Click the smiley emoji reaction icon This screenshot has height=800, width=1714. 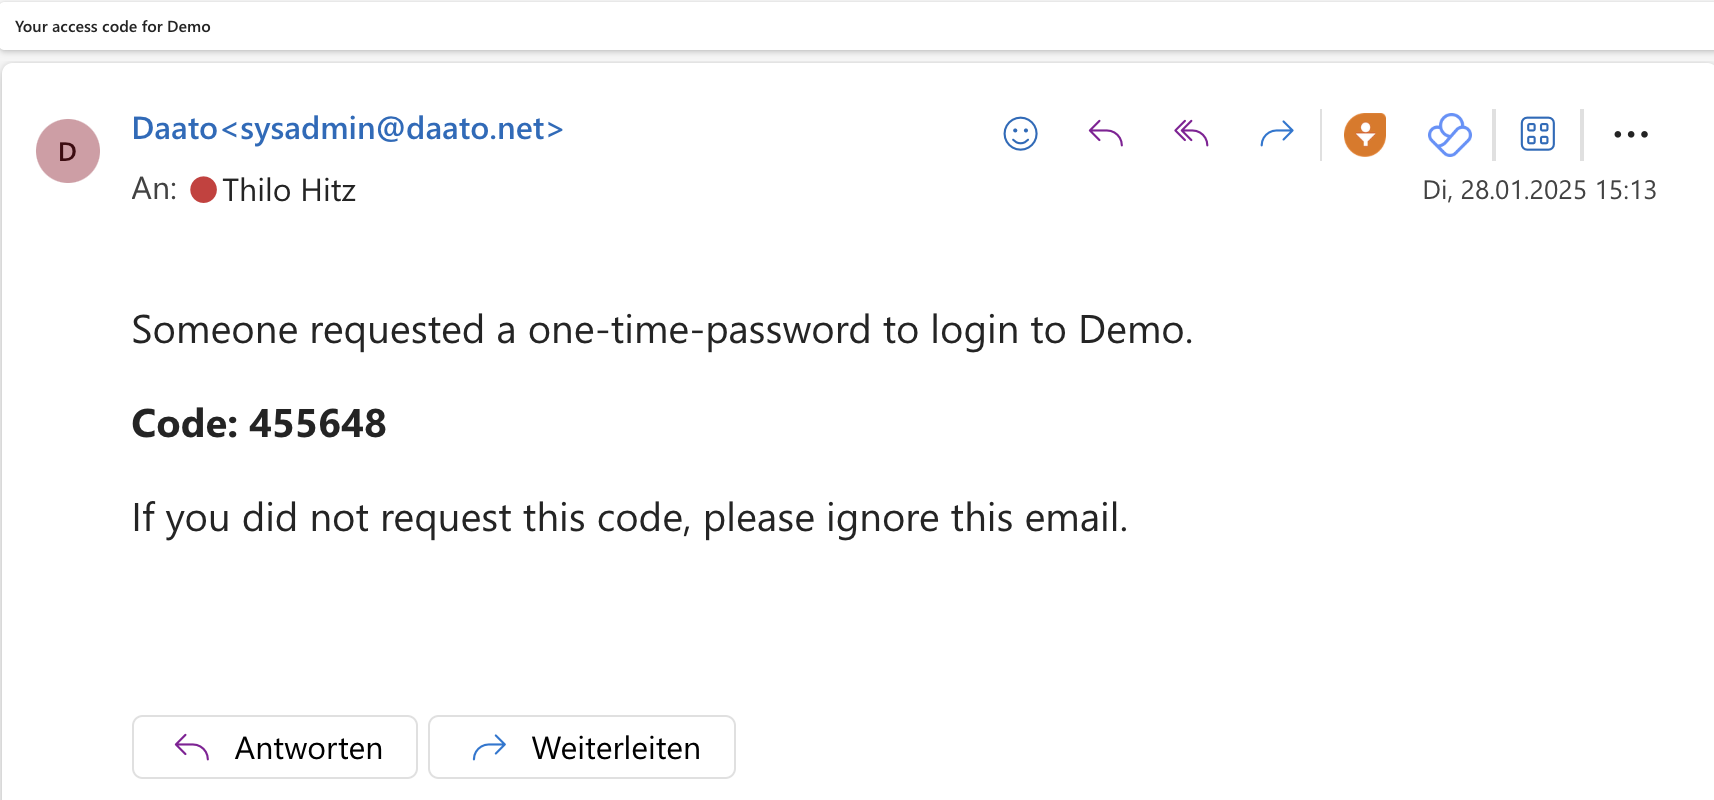coord(1020,133)
